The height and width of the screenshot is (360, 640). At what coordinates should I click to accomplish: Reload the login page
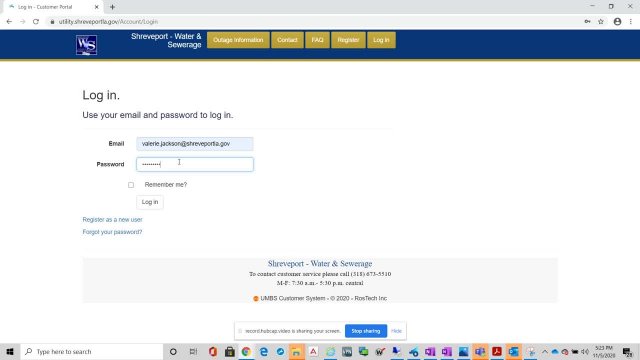36,22
